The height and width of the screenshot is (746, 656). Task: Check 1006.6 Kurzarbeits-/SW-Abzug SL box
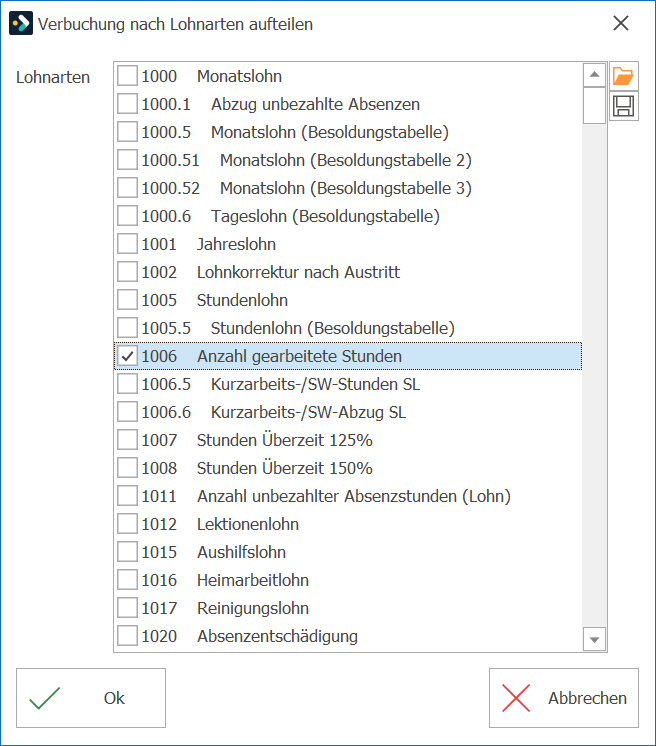click(127, 412)
